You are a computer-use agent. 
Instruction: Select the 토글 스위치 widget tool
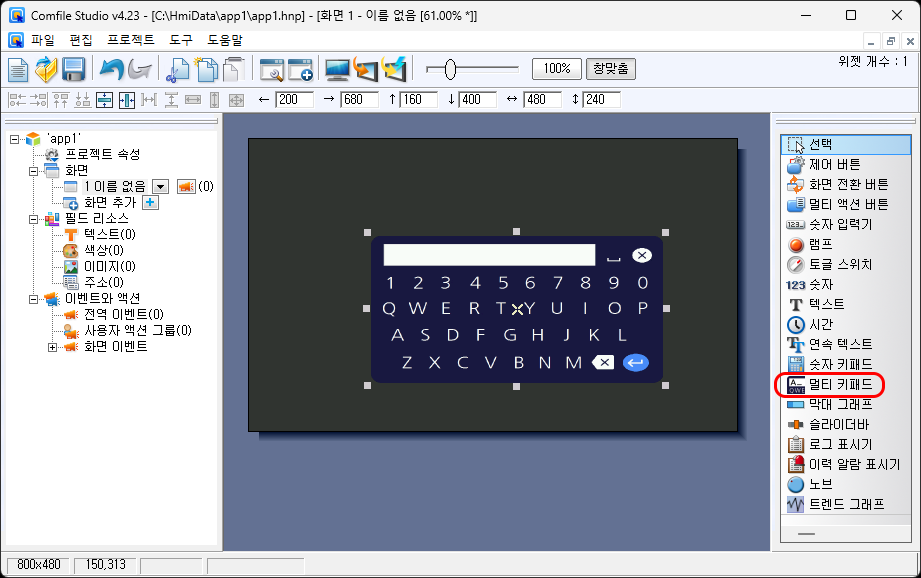click(x=840, y=264)
